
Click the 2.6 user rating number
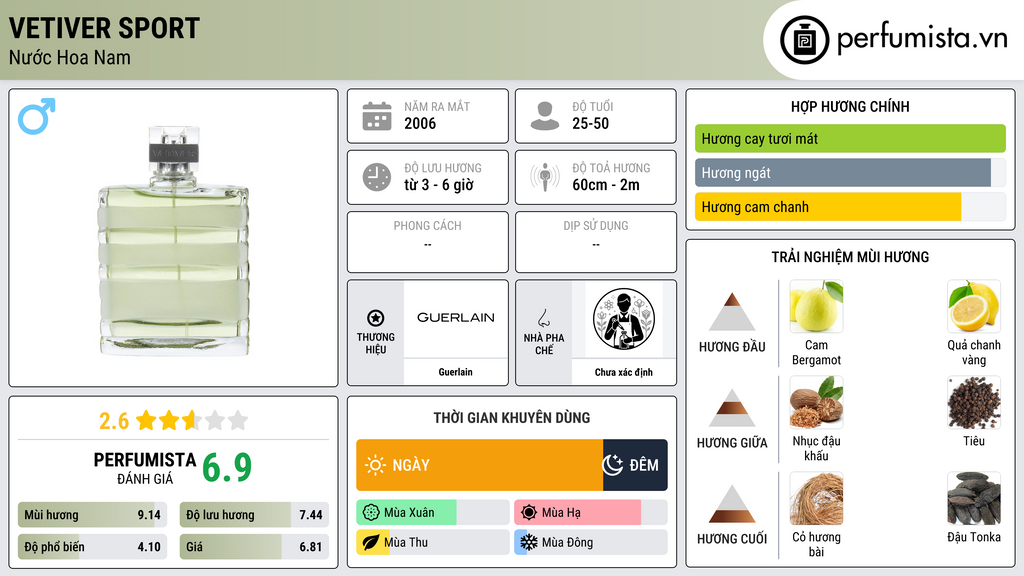pyautogui.click(x=114, y=421)
